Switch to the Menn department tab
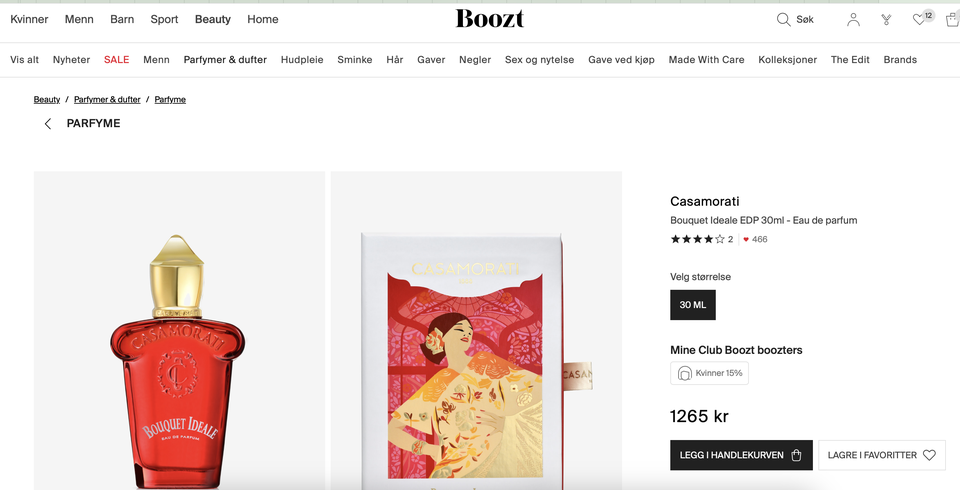The image size is (960, 490). (79, 19)
